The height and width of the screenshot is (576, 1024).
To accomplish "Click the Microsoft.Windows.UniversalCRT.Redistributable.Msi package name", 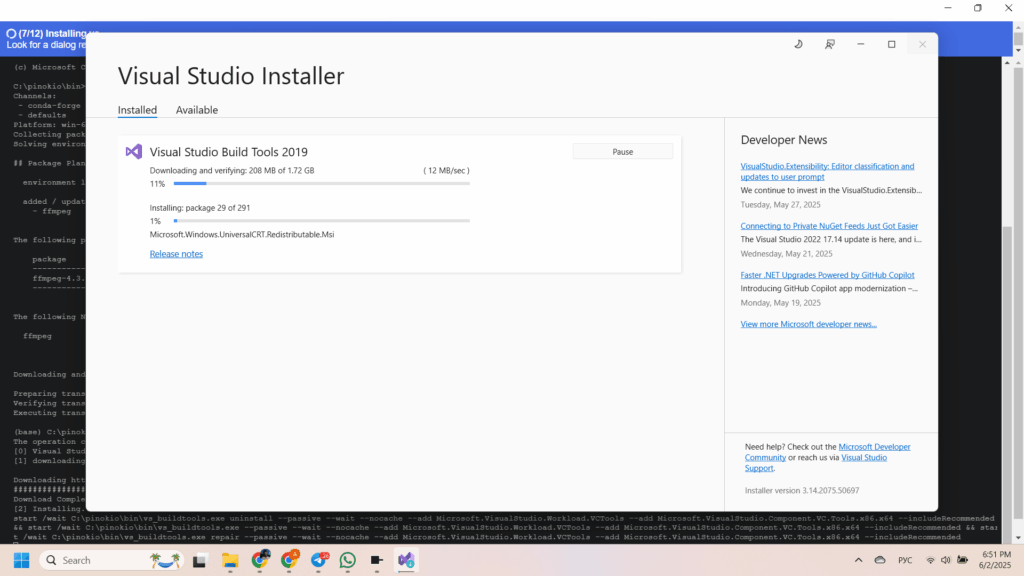I will (242, 234).
